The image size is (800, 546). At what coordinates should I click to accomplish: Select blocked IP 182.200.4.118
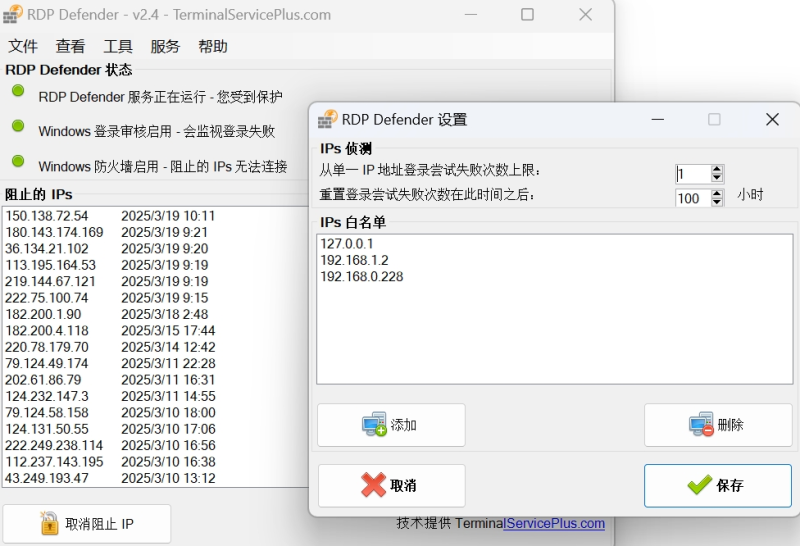click(46, 331)
